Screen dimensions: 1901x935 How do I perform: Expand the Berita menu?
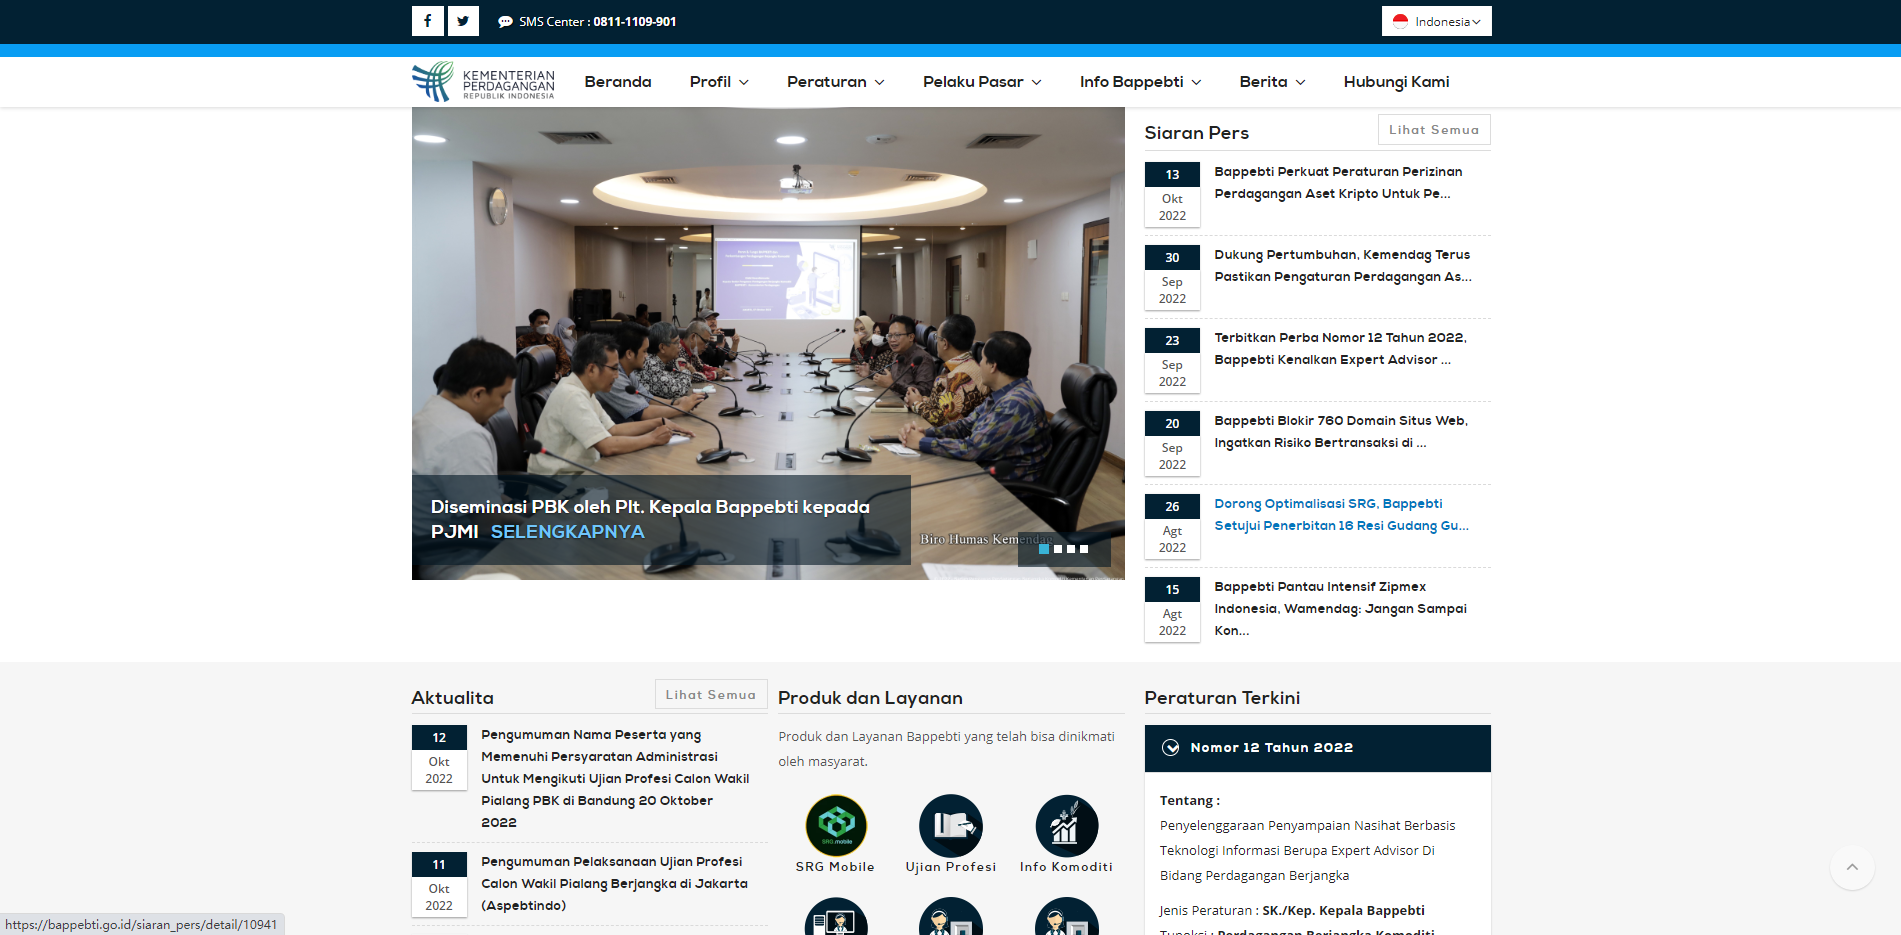point(1273,82)
